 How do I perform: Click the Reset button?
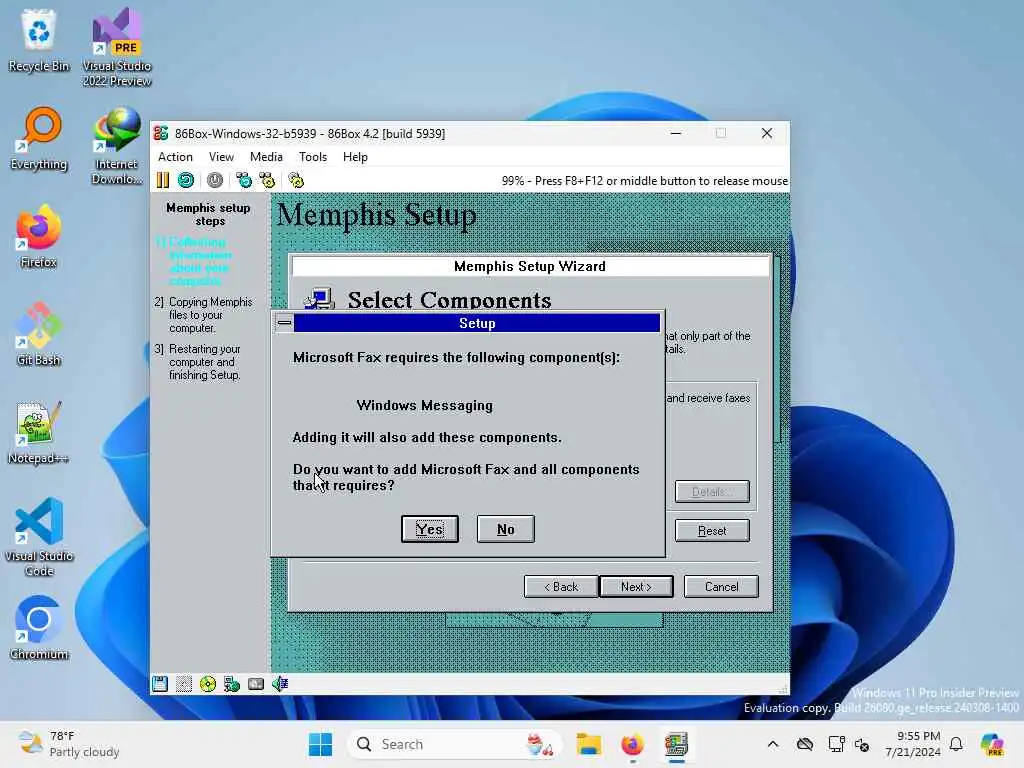click(x=712, y=531)
